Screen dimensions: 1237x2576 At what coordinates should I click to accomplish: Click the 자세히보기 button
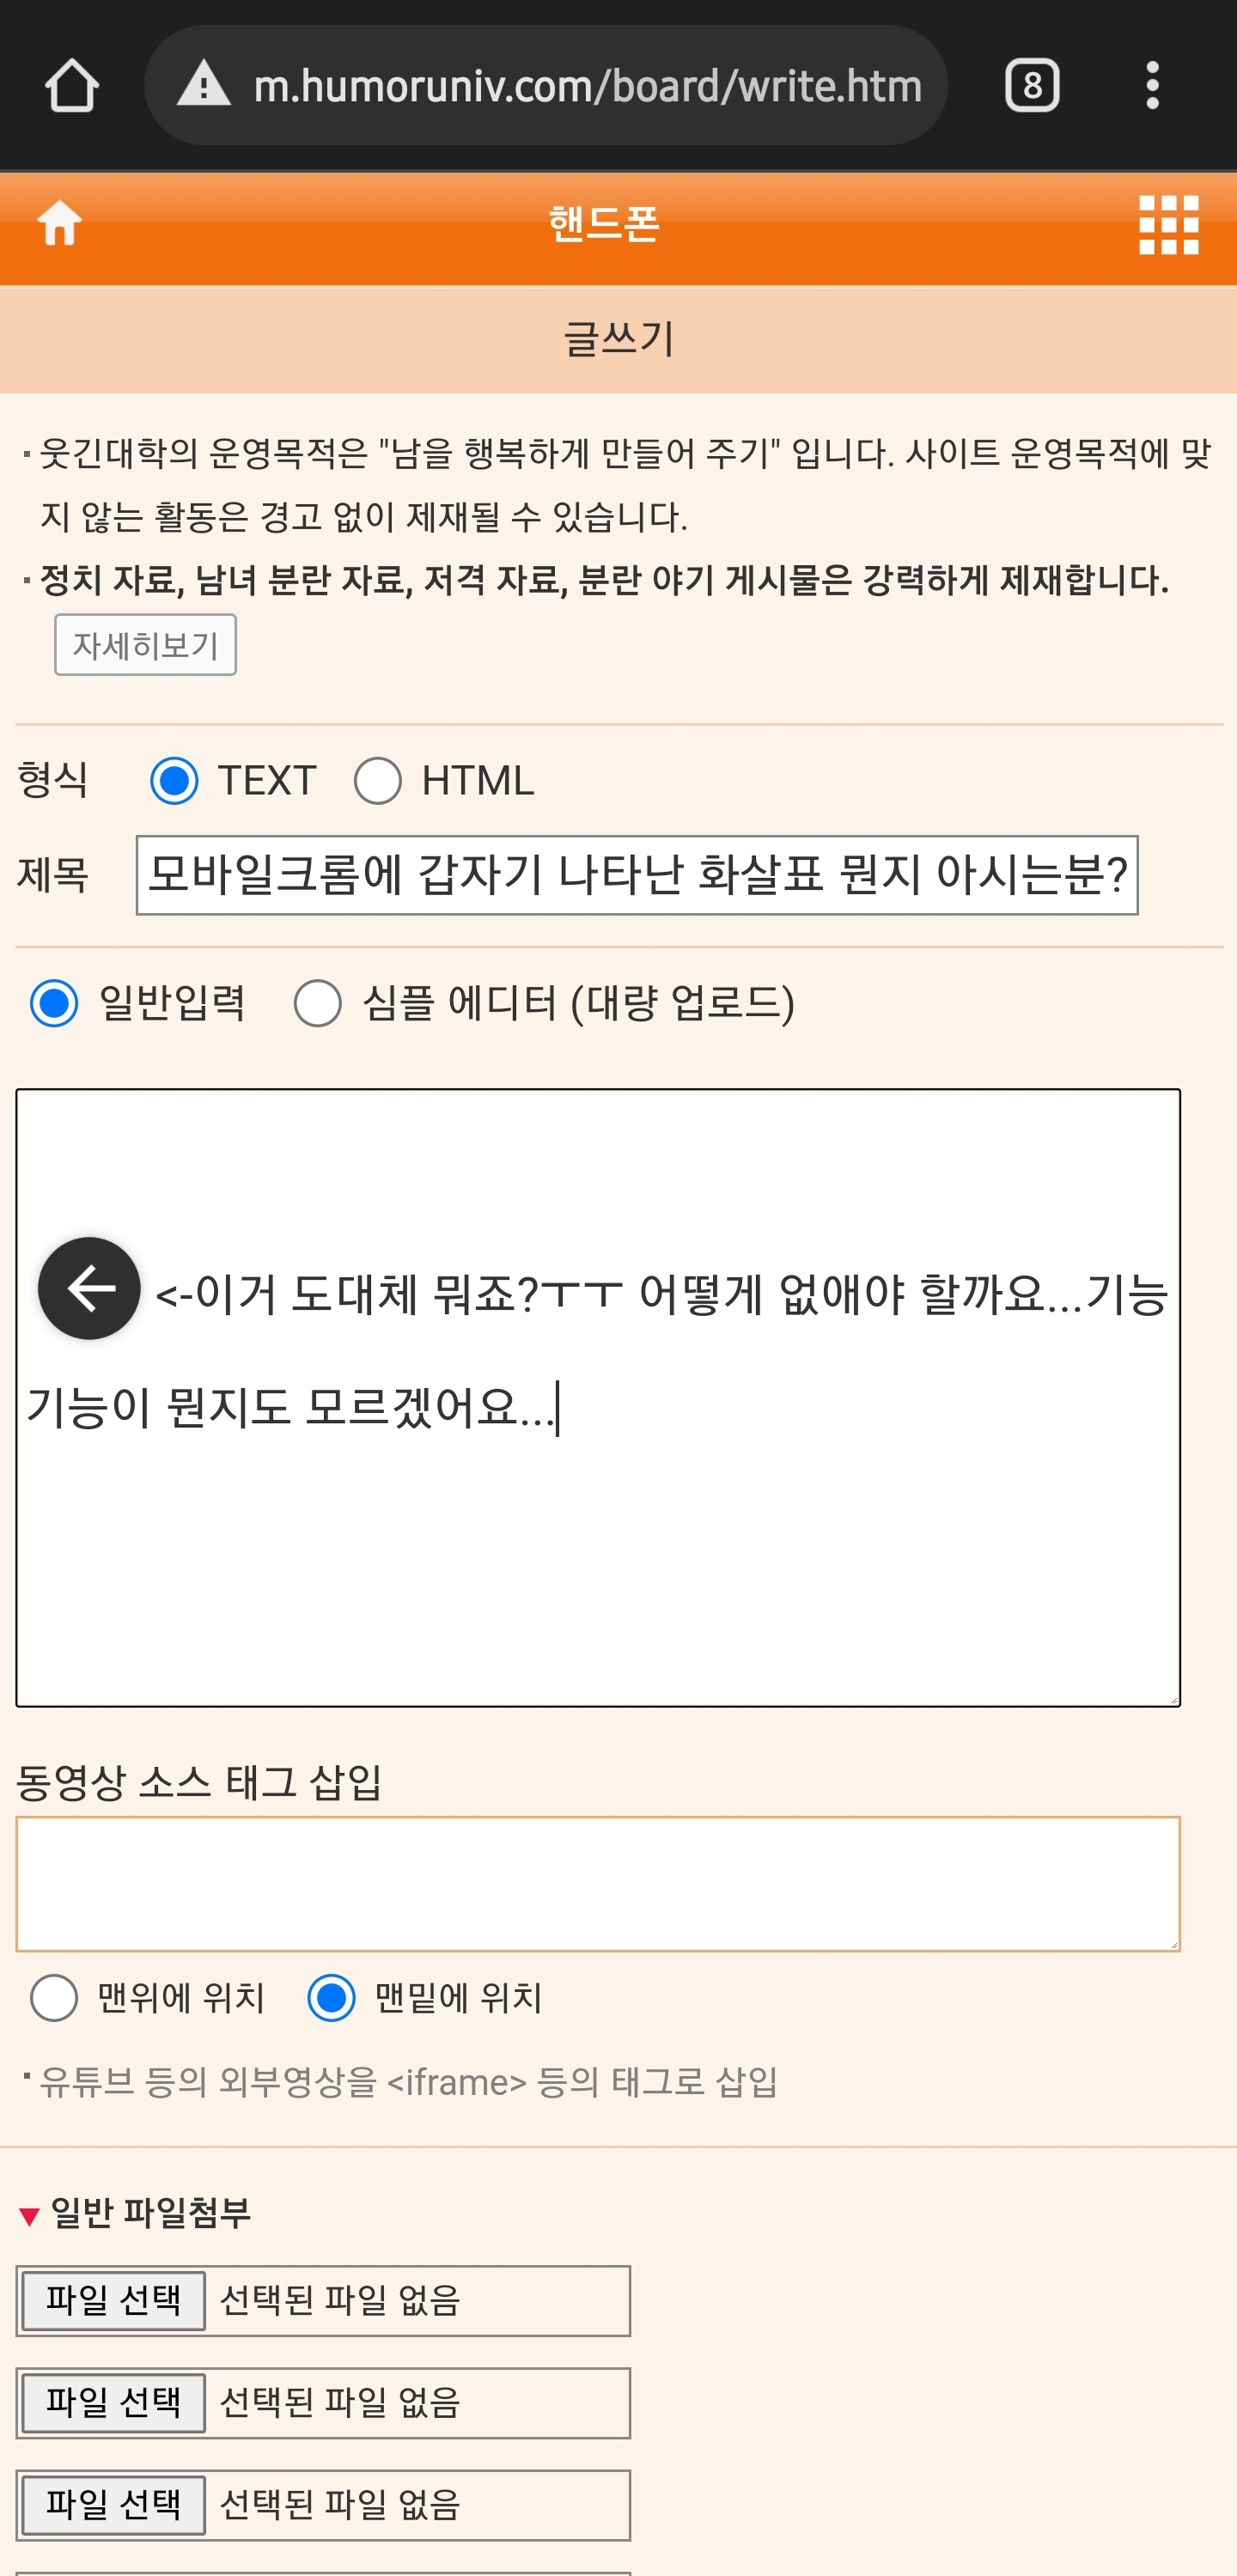click(x=145, y=645)
